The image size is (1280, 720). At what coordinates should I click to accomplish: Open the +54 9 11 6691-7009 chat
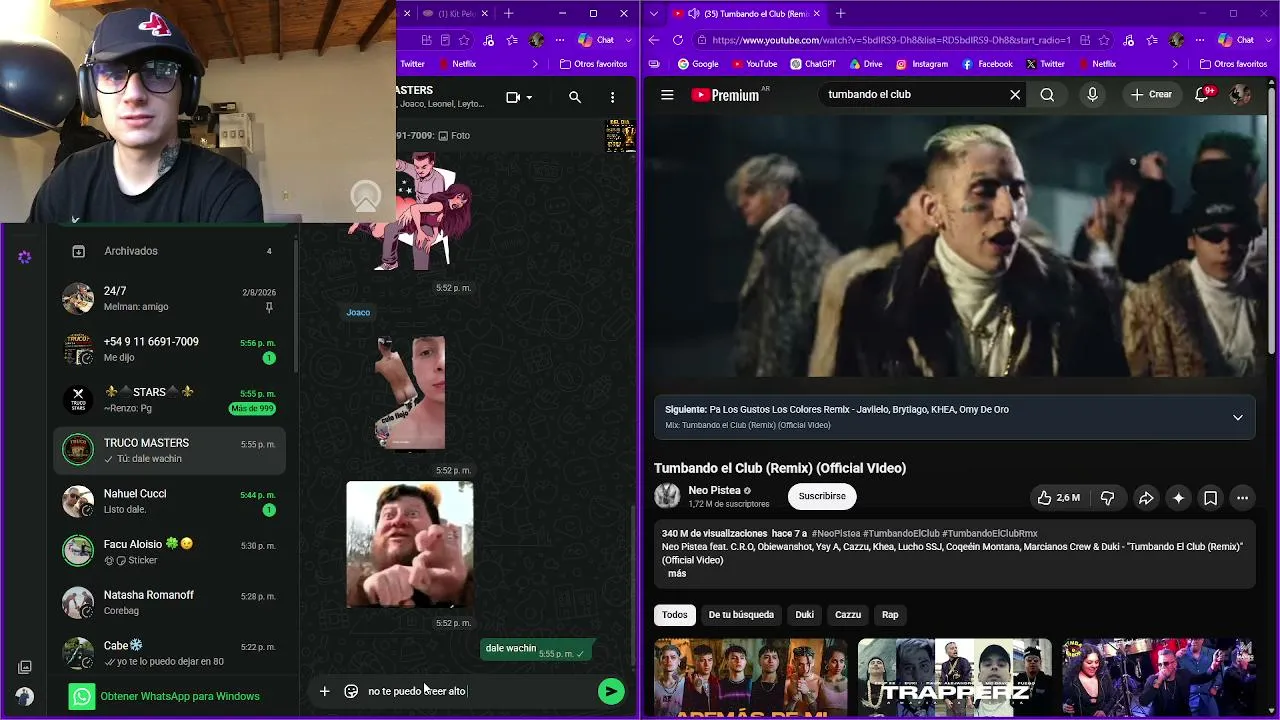(x=169, y=349)
